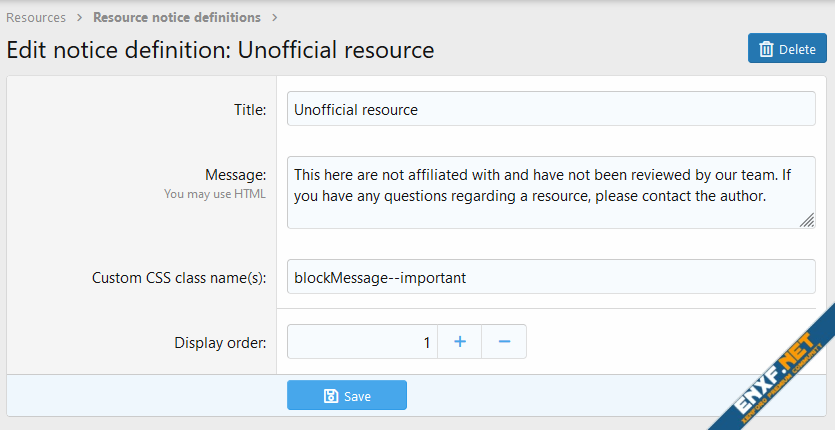Click the "Display order:" label
The height and width of the screenshot is (430, 835).
pyautogui.click(x=220, y=343)
